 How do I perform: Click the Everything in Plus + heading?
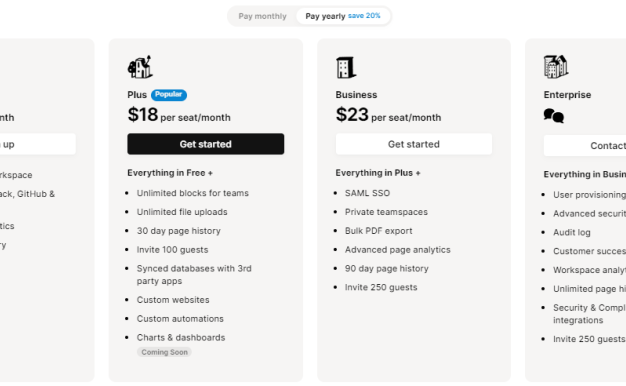[378, 173]
